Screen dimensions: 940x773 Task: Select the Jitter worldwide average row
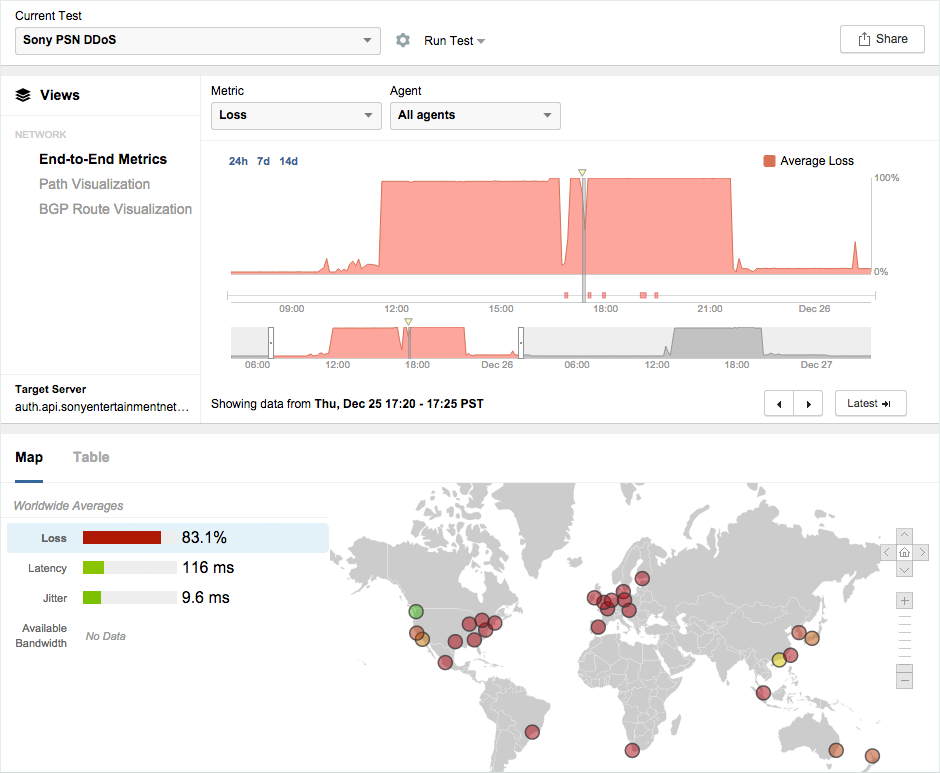(168, 598)
